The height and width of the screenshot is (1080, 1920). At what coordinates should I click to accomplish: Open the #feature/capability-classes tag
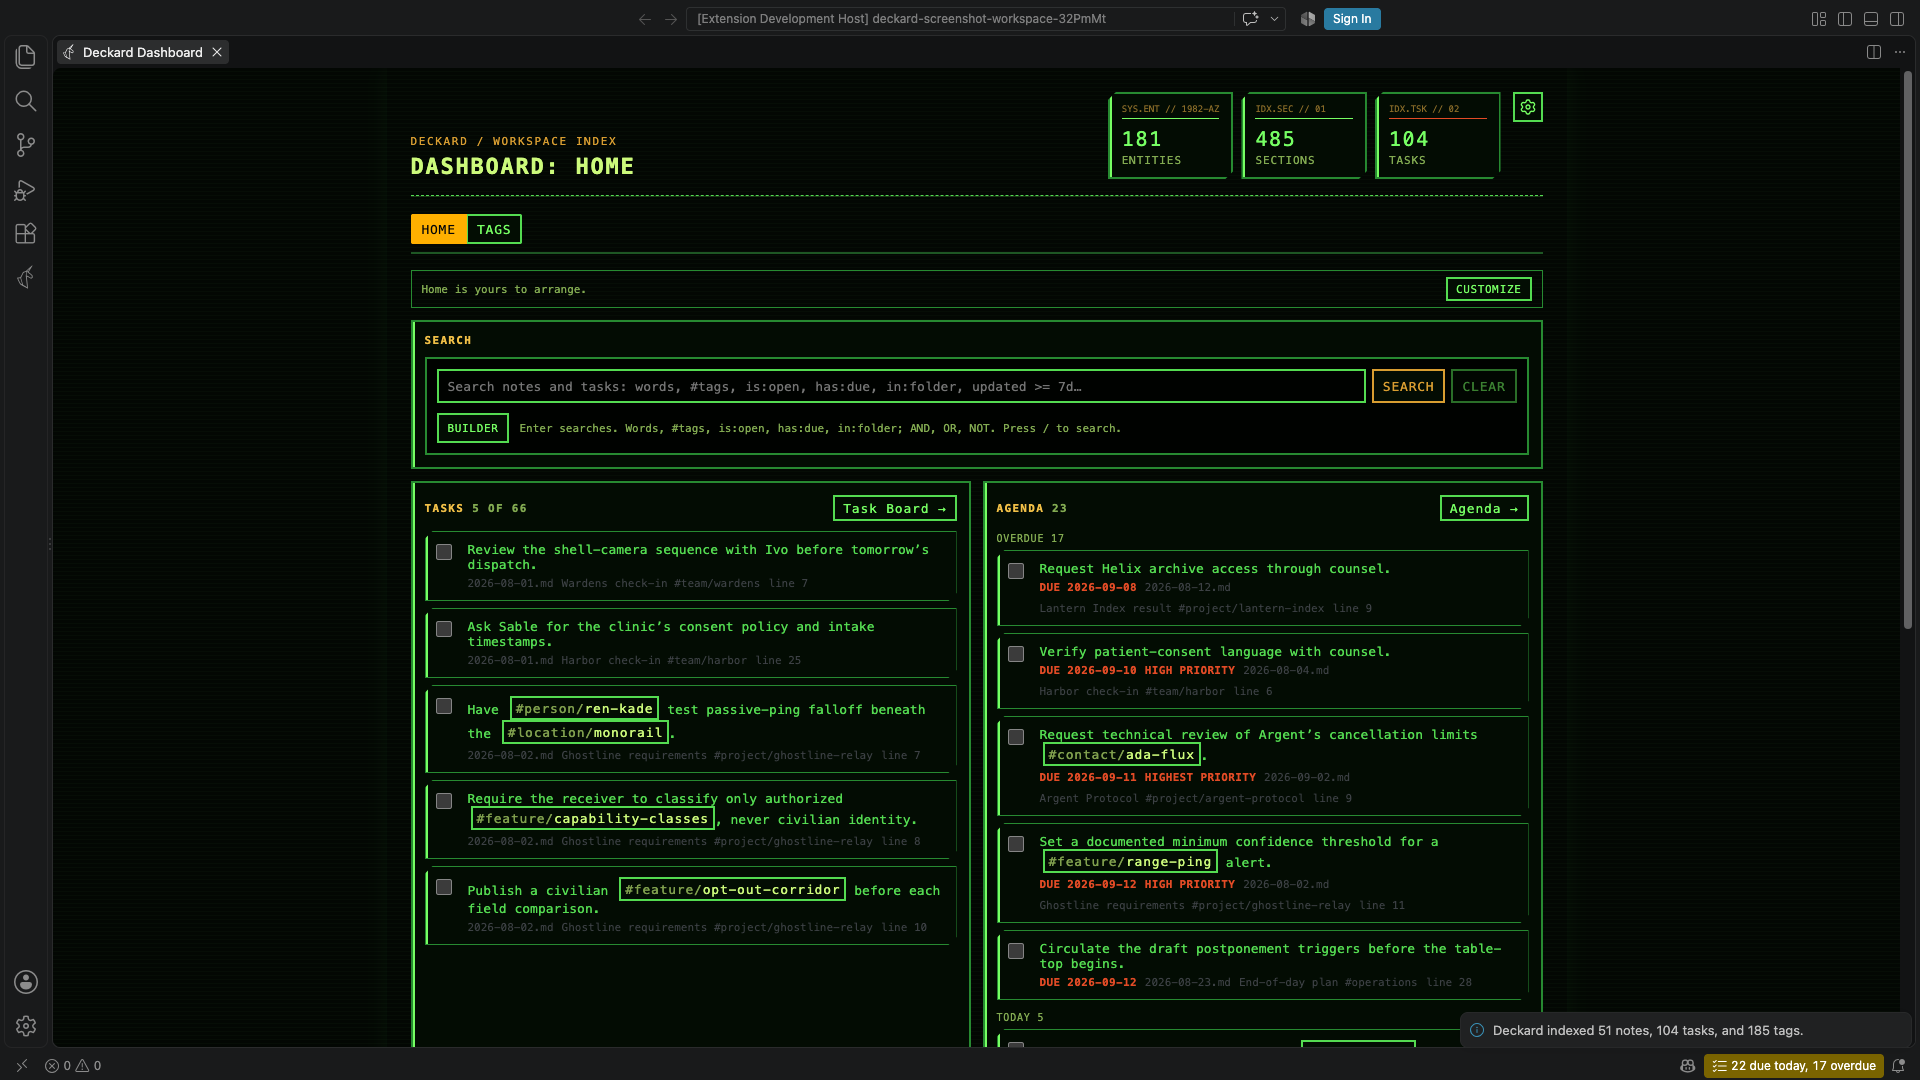coord(593,818)
